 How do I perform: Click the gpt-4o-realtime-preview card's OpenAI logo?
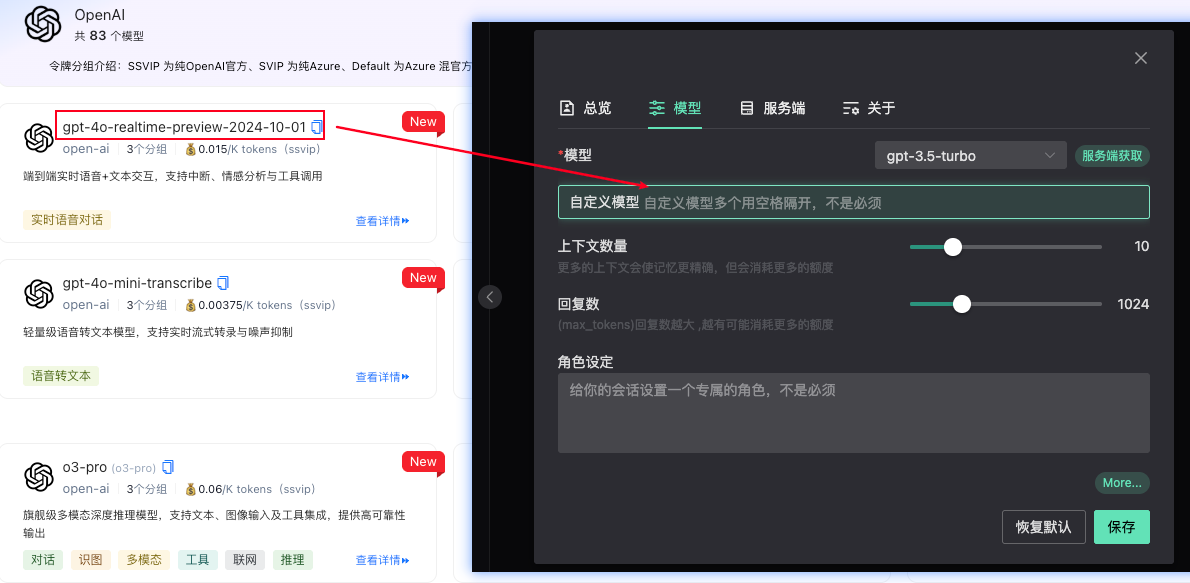click(x=39, y=138)
